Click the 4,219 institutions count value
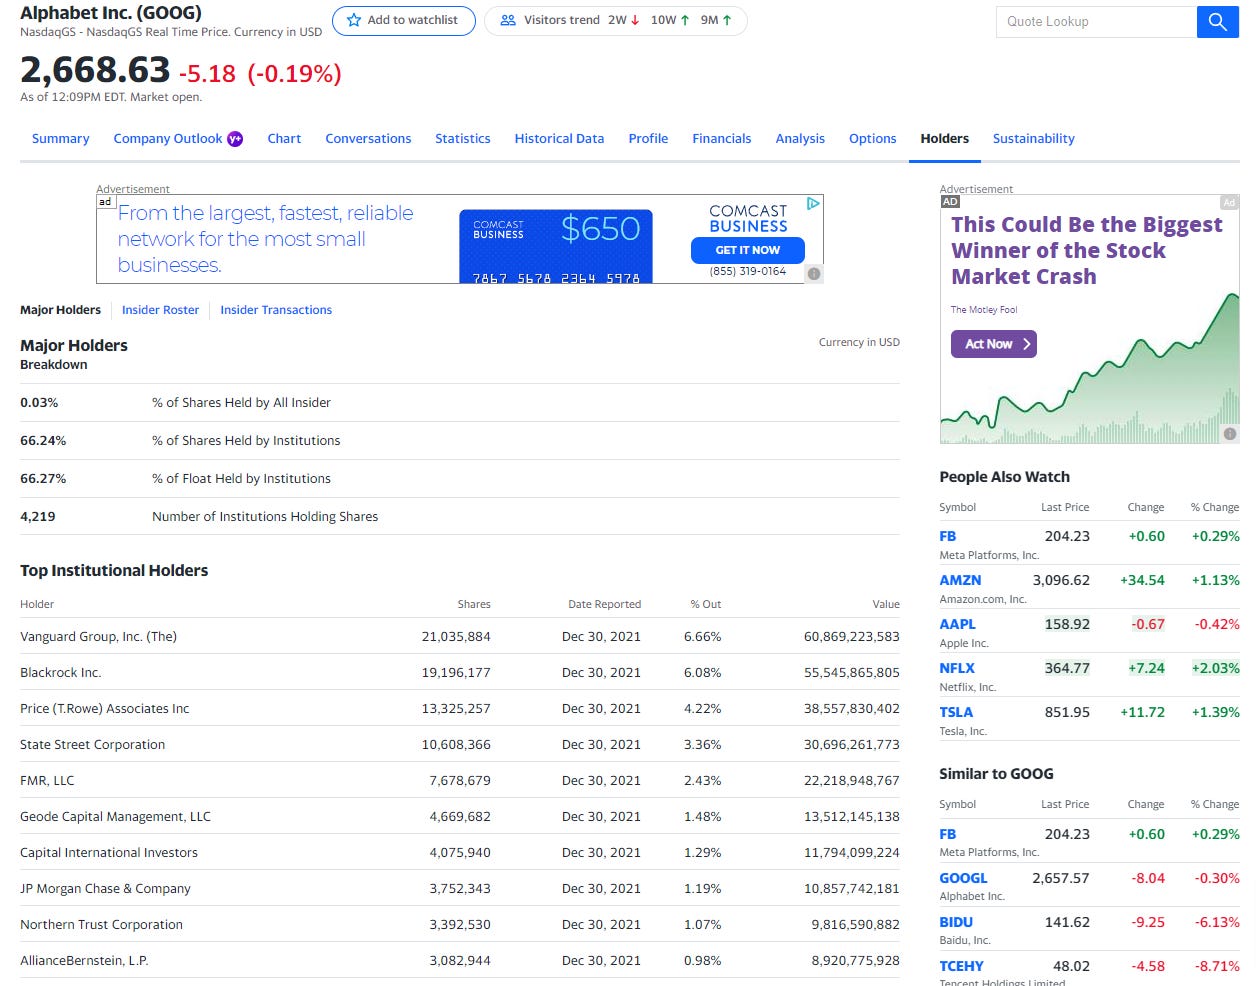 [38, 516]
